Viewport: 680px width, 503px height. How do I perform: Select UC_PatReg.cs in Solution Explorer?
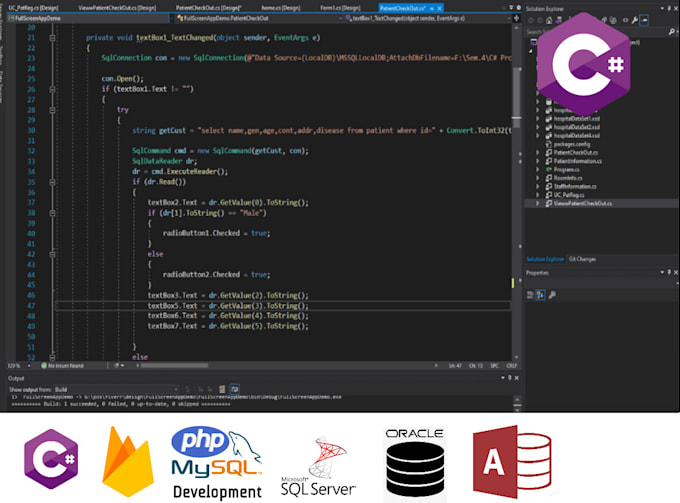pos(569,195)
